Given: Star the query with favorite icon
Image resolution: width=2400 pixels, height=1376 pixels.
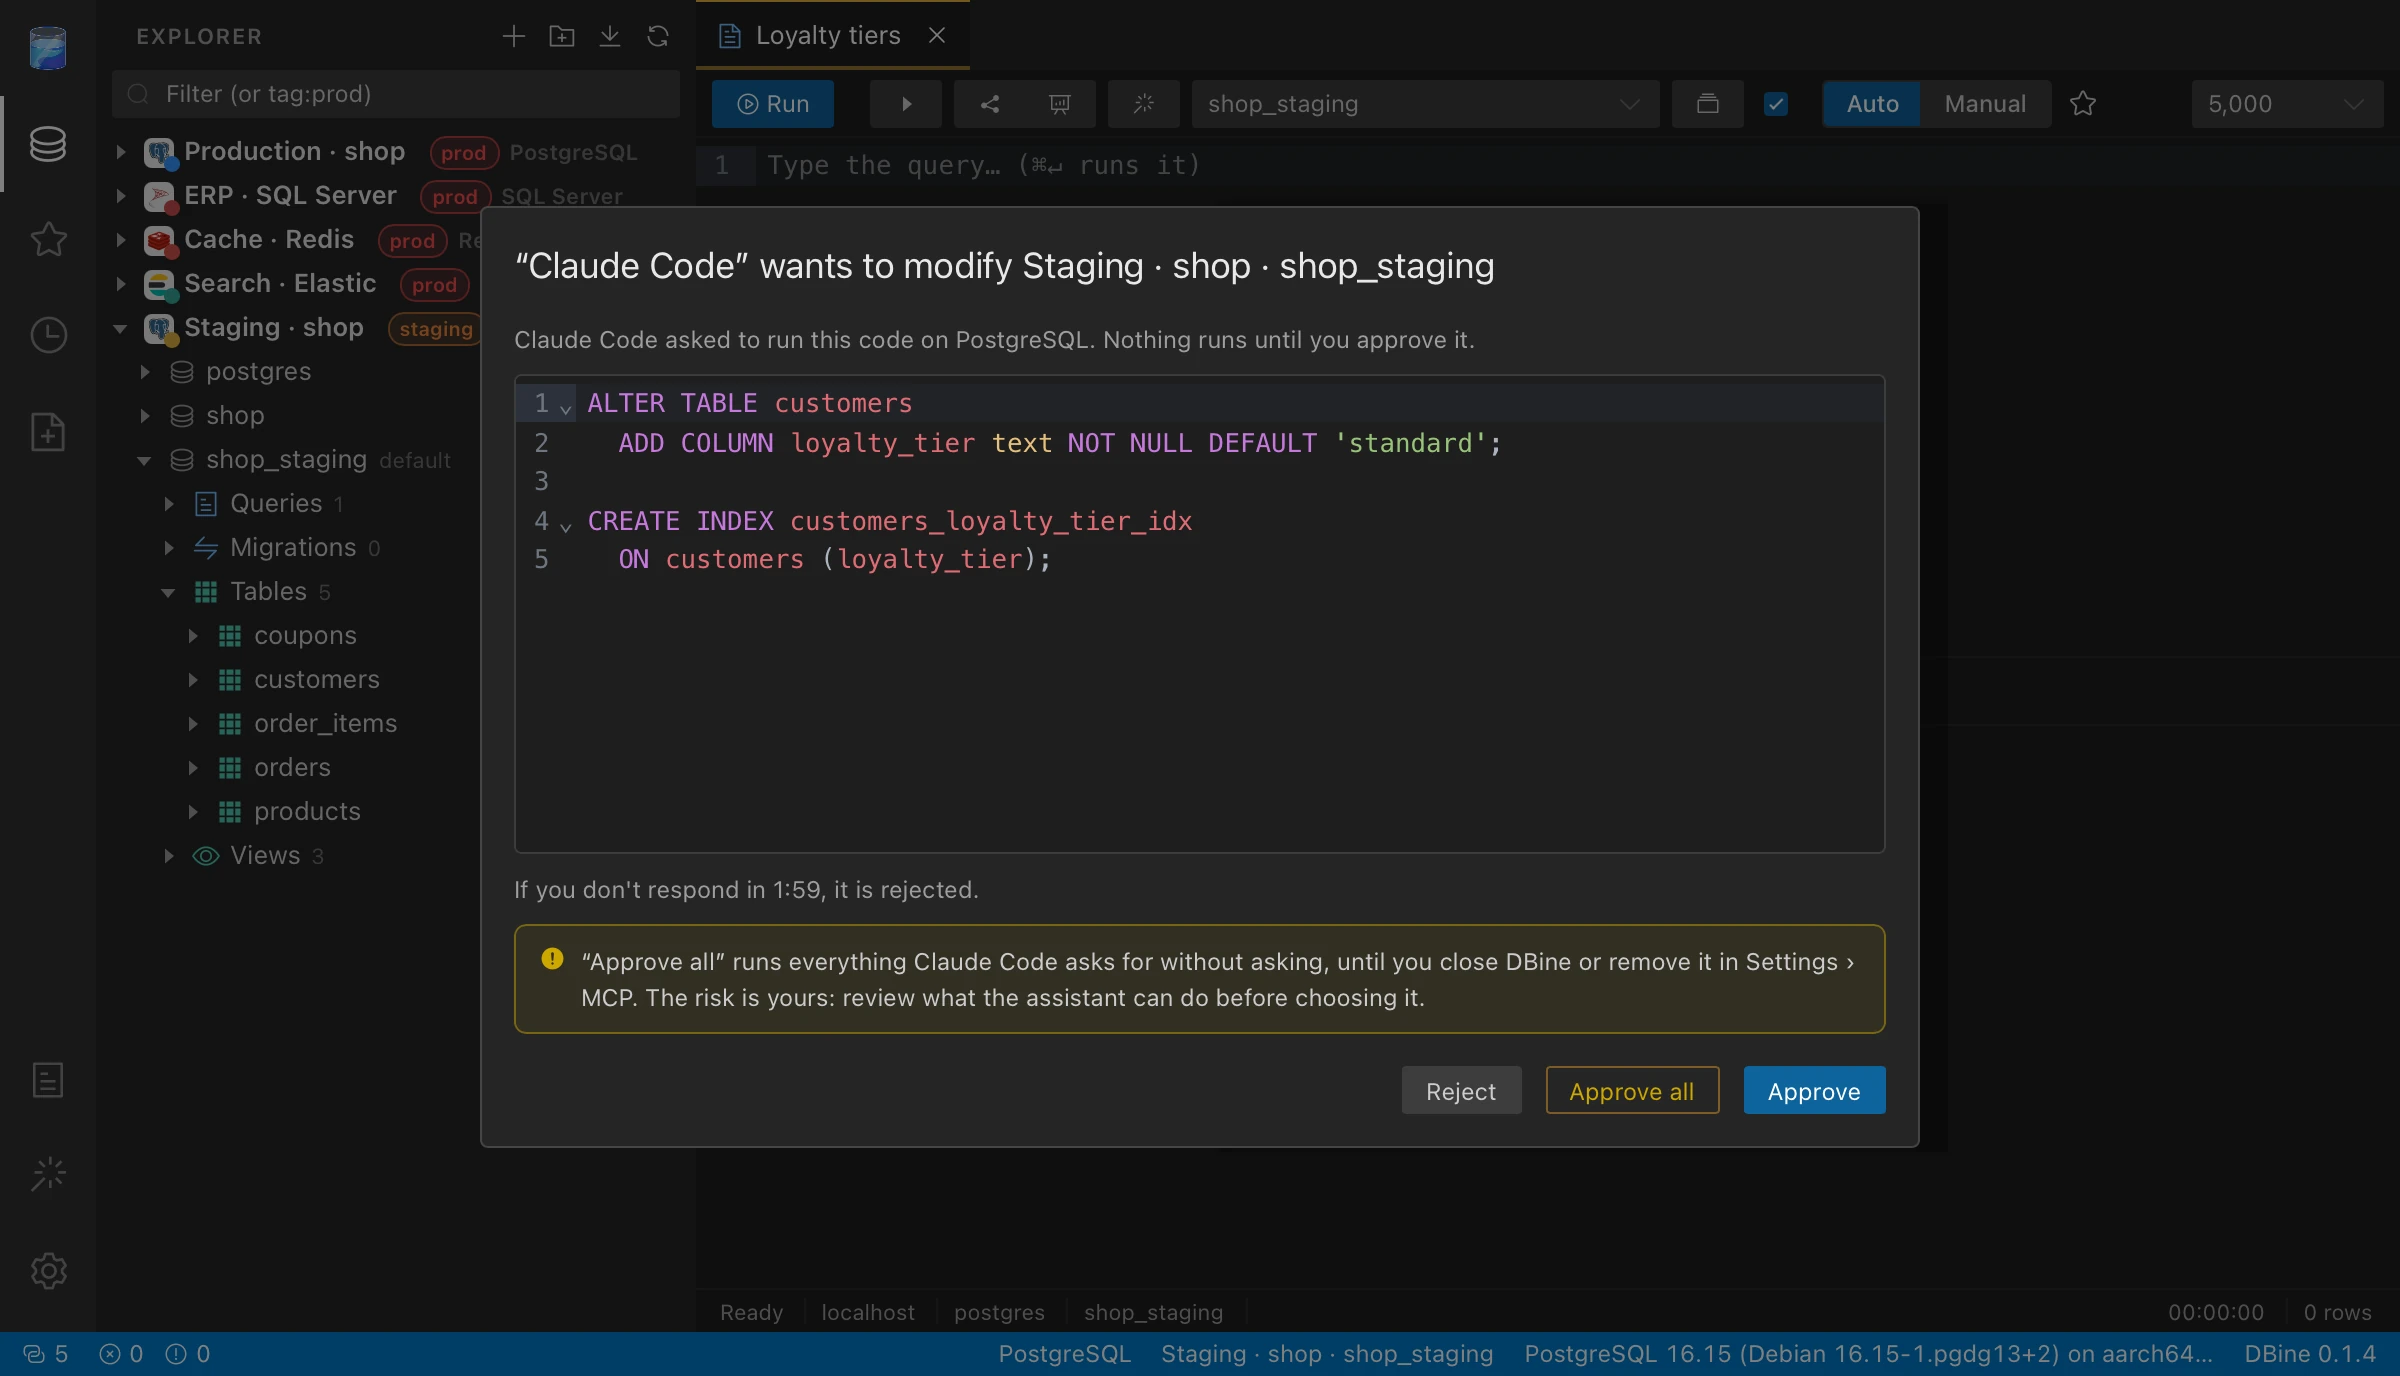Looking at the screenshot, I should [x=2083, y=104].
